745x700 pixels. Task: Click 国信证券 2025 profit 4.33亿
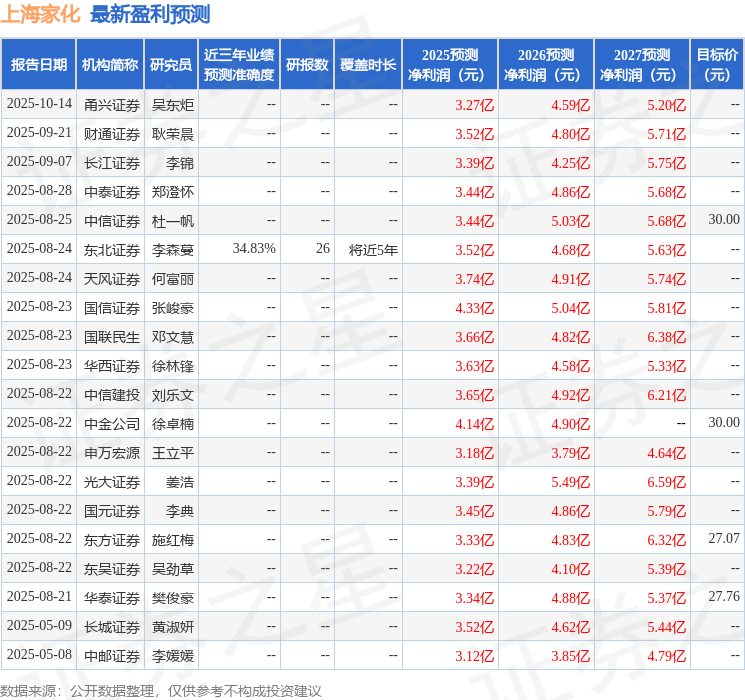click(x=474, y=308)
